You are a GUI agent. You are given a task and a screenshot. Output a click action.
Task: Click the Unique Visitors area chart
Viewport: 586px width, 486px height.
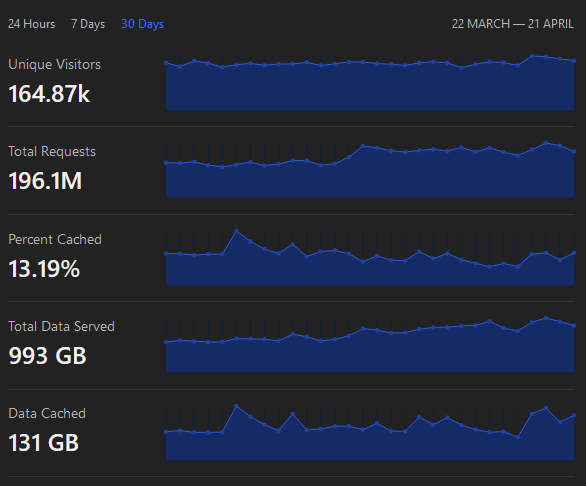[370, 82]
